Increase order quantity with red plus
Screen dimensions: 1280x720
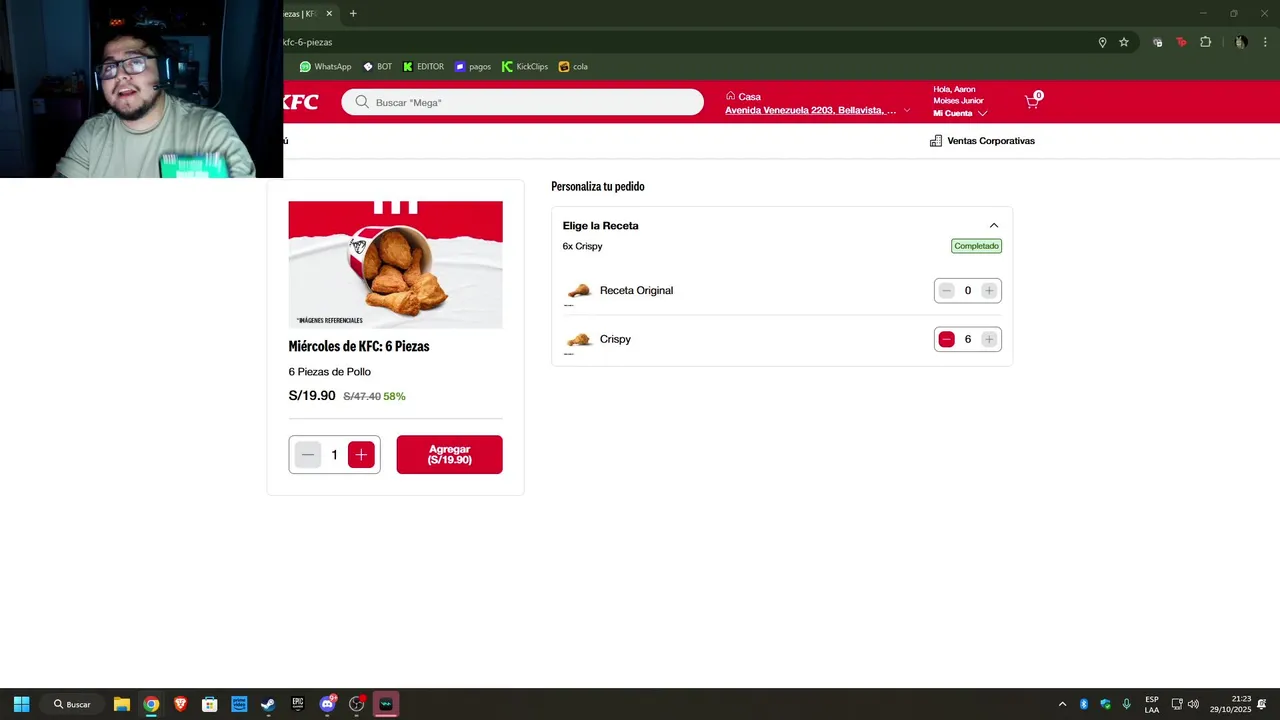click(361, 455)
